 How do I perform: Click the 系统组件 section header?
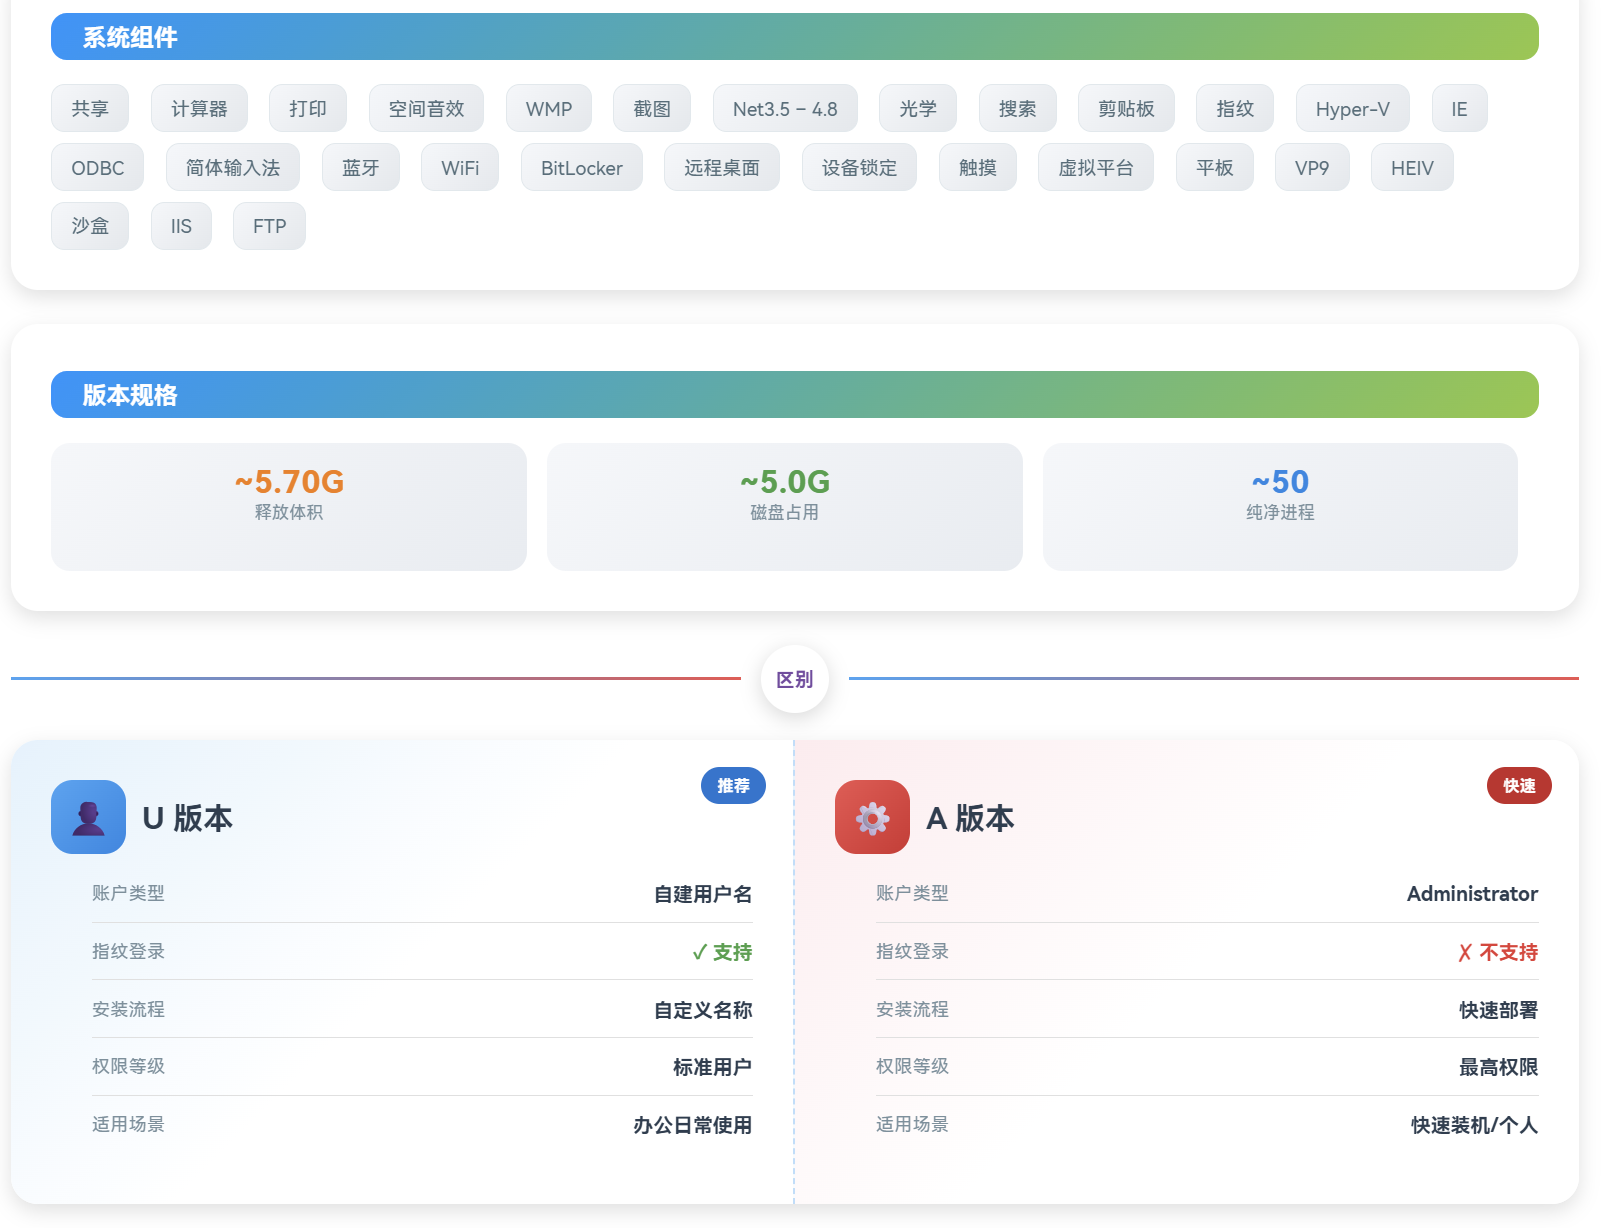[795, 37]
